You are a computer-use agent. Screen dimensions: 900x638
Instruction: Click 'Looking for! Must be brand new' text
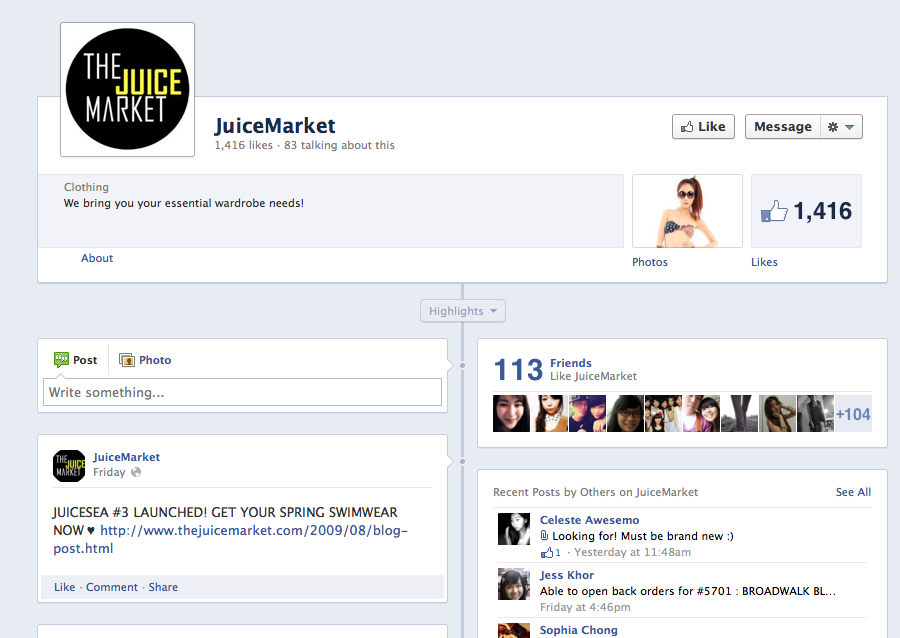tap(643, 536)
